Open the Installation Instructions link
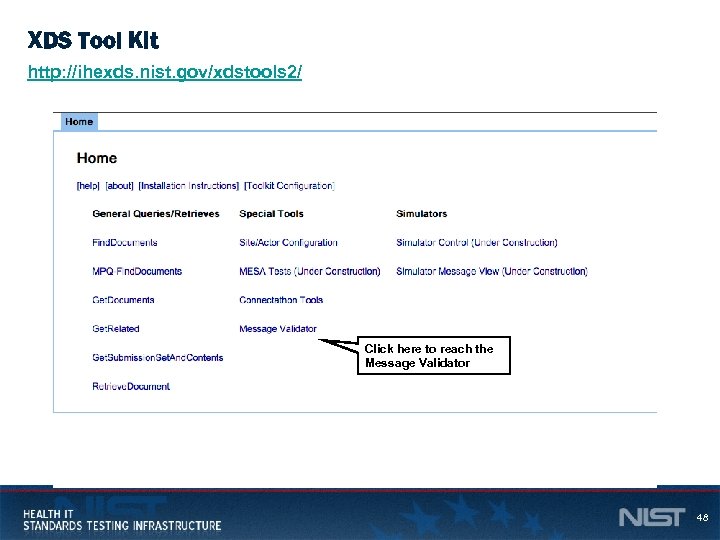This screenshot has height=540, width=720. [x=189, y=186]
